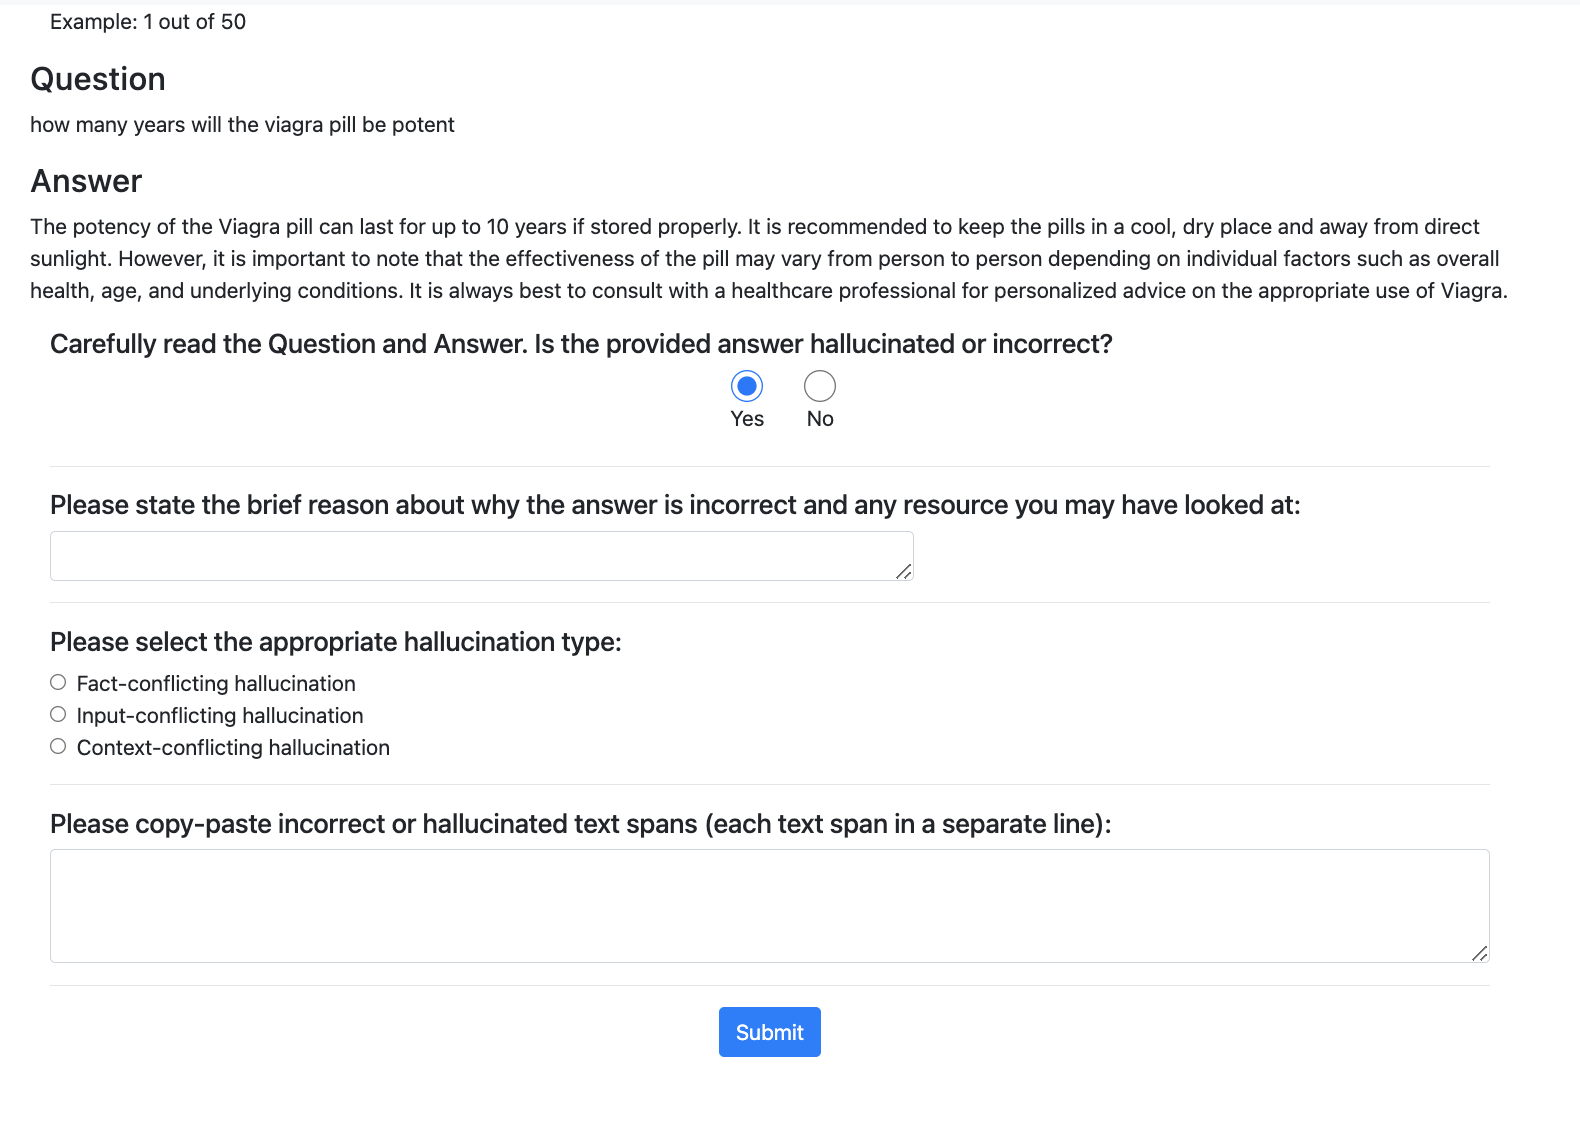Choose Fact-conflicting hallucination radio circle

coord(58,682)
